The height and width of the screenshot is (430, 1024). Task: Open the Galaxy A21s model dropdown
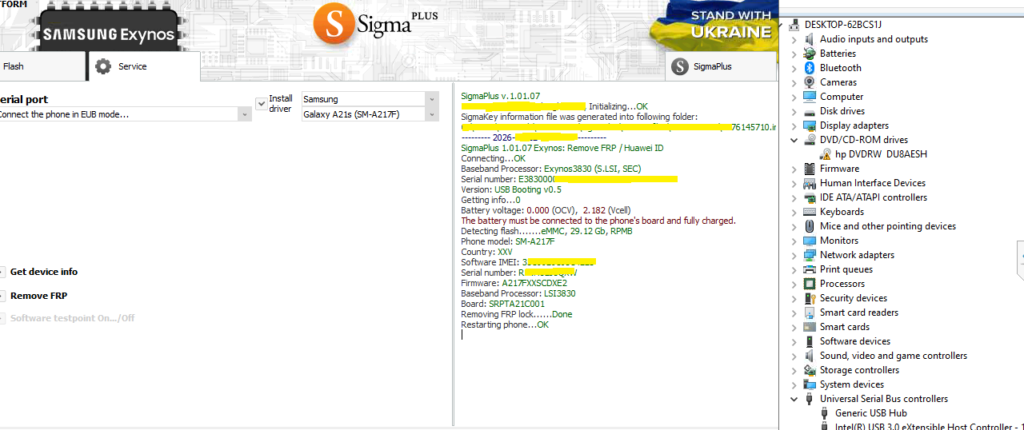click(x=431, y=114)
